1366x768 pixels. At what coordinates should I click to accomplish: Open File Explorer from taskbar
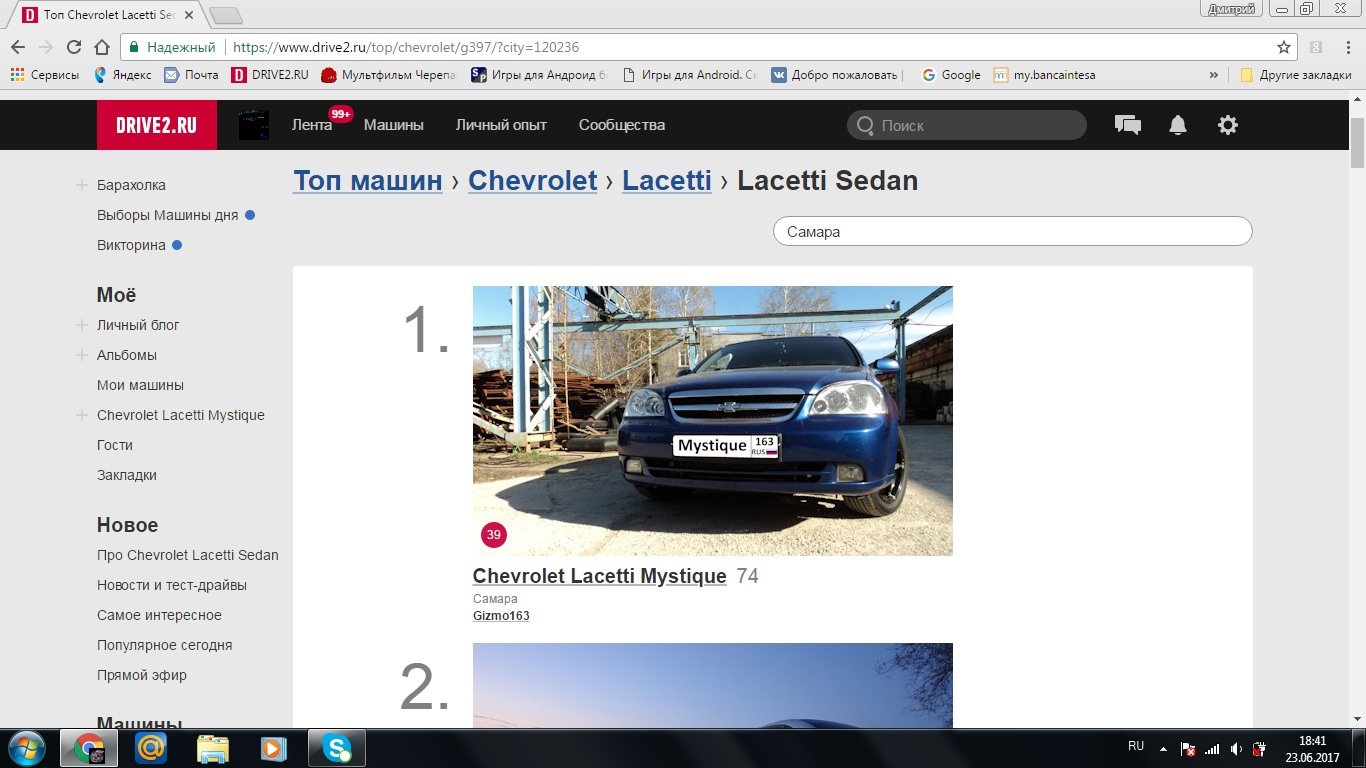212,748
